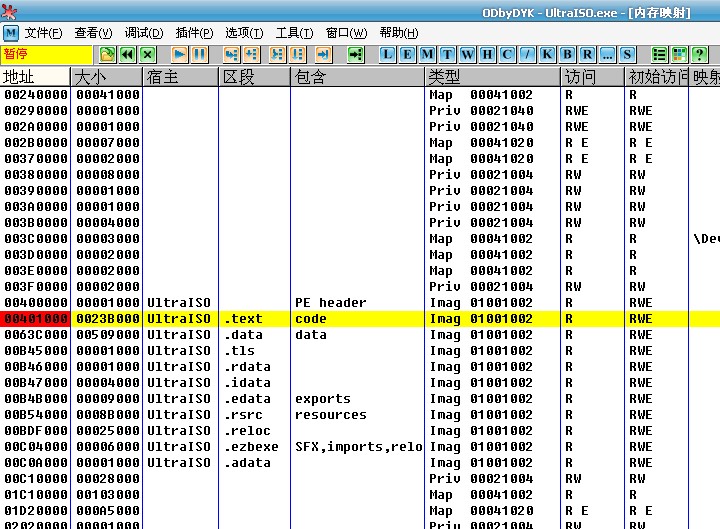This screenshot has height=529, width=720.
Task: Open Source window with S button
Action: pos(627,55)
